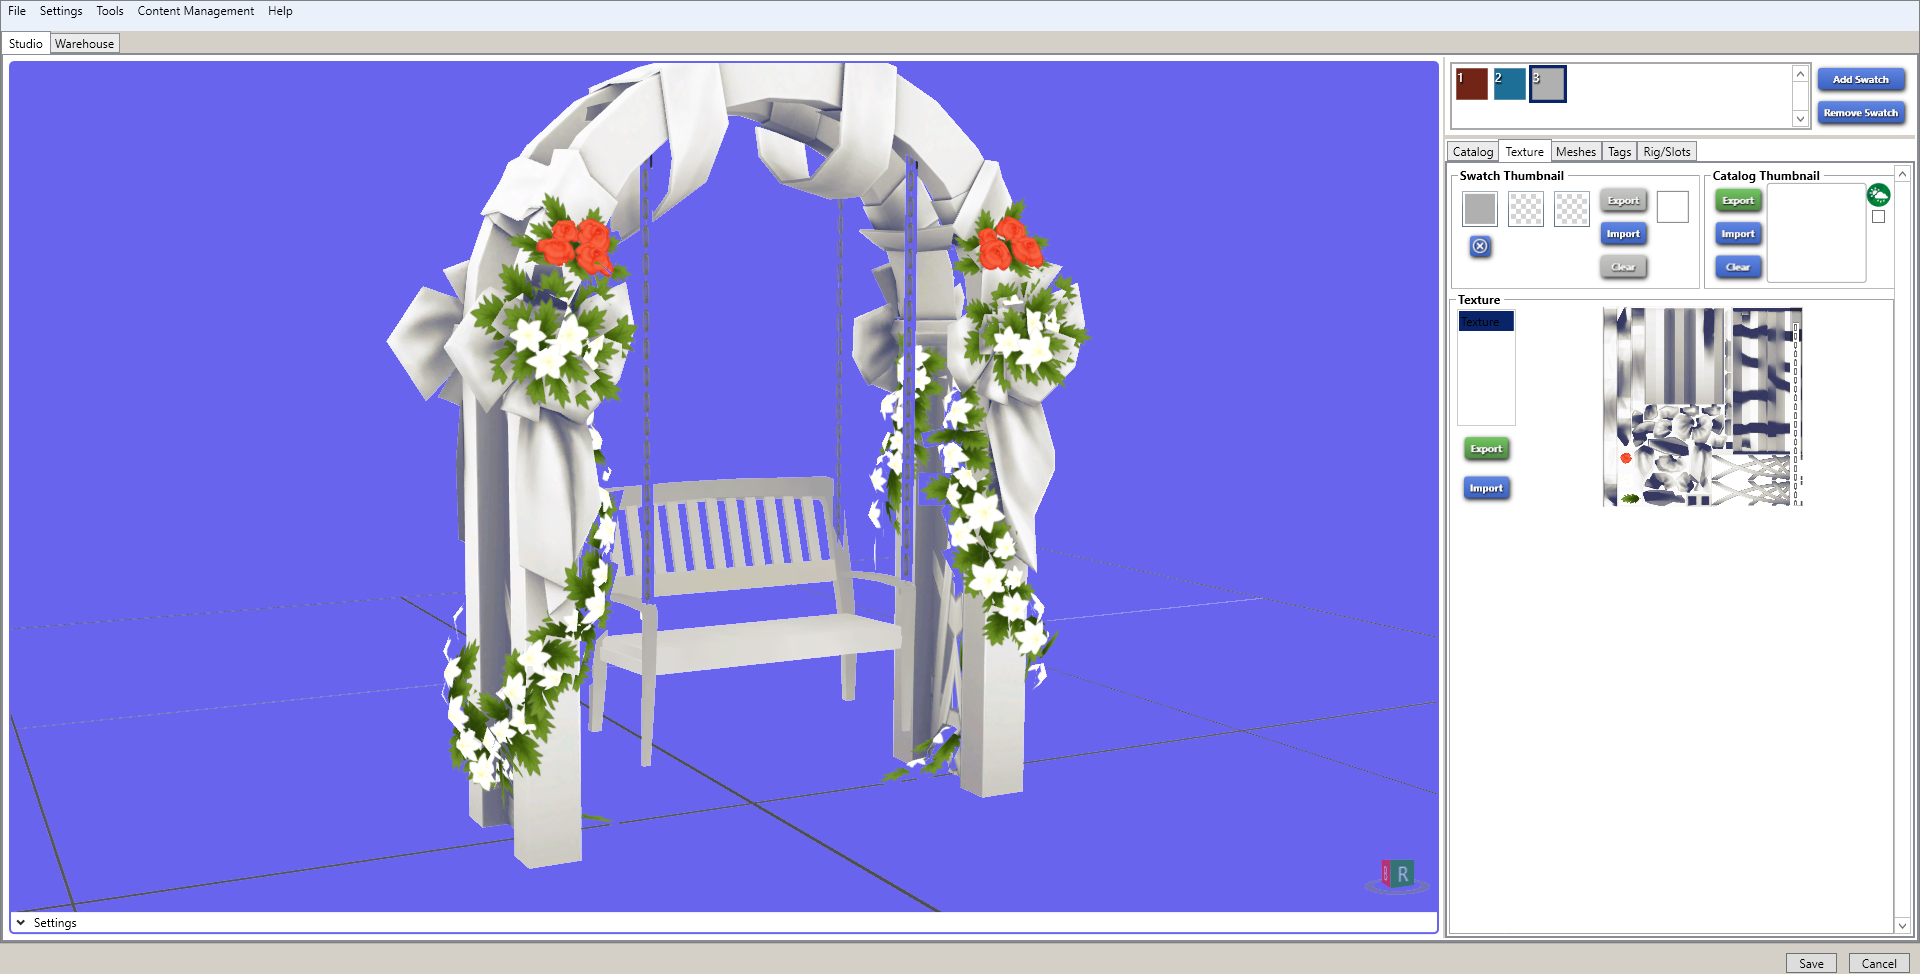Open the Tools menu
Viewport: 1920px width, 974px height.
click(x=110, y=11)
